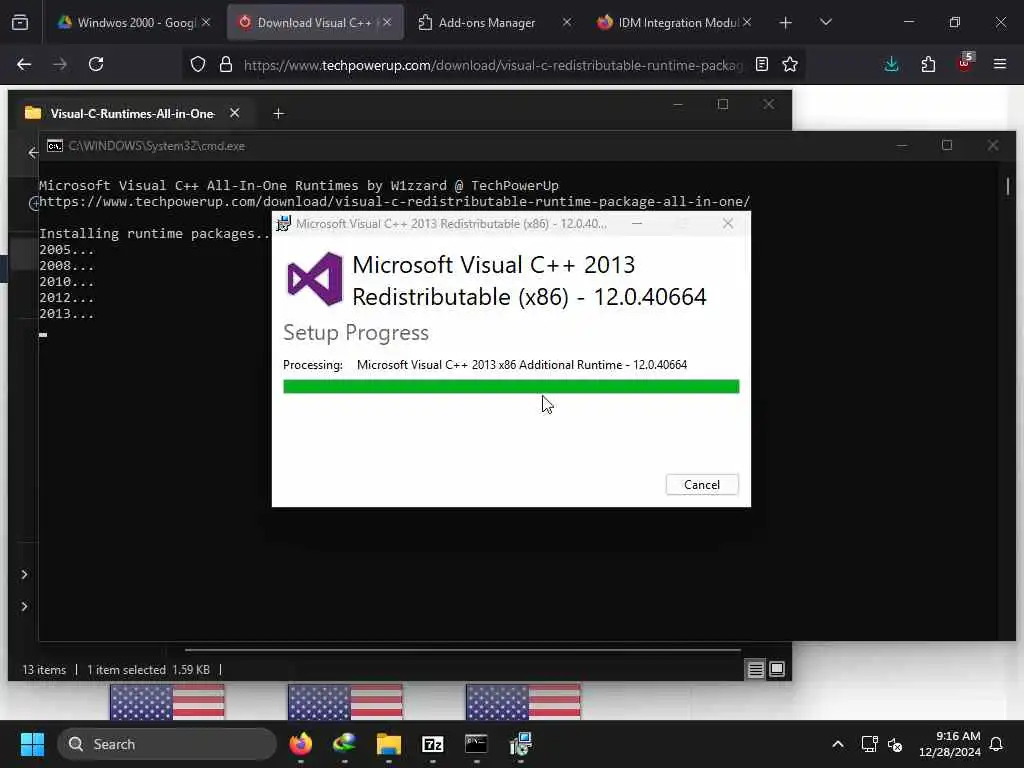The height and width of the screenshot is (768, 1024).
Task: Toggle reader view icon
Action: tap(761, 64)
